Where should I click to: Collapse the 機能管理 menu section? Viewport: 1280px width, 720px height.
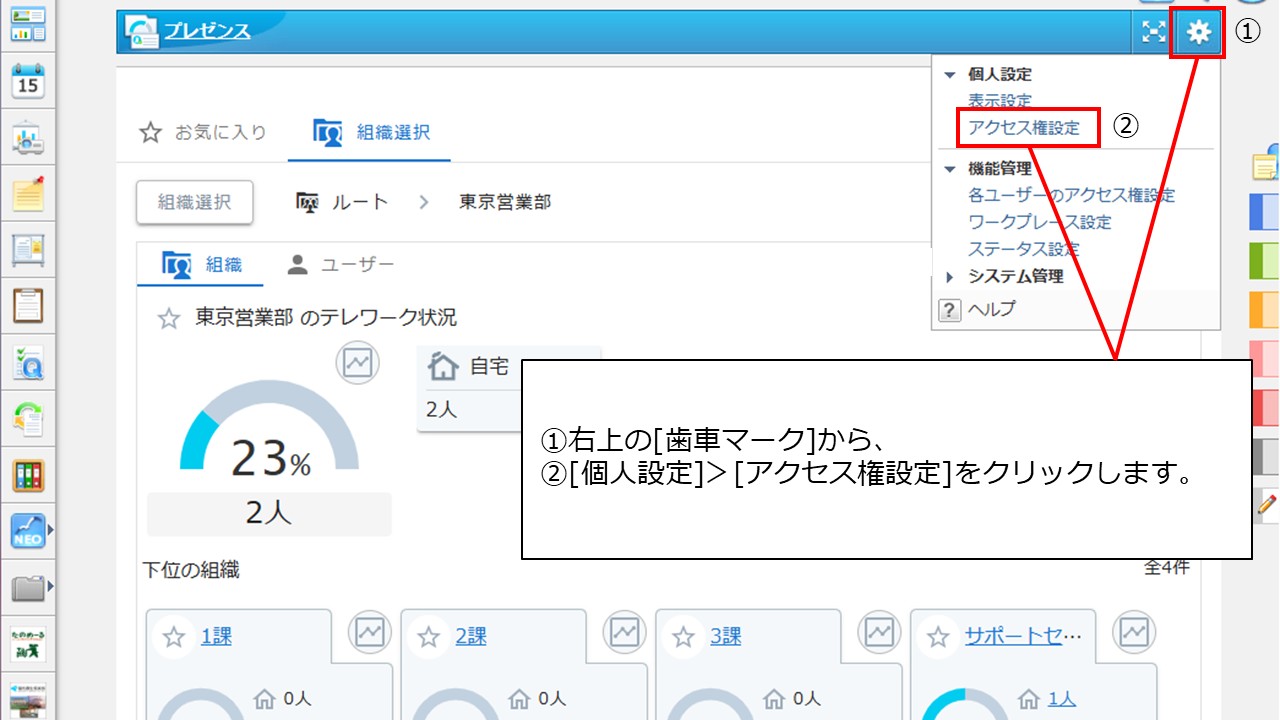pyautogui.click(x=949, y=170)
